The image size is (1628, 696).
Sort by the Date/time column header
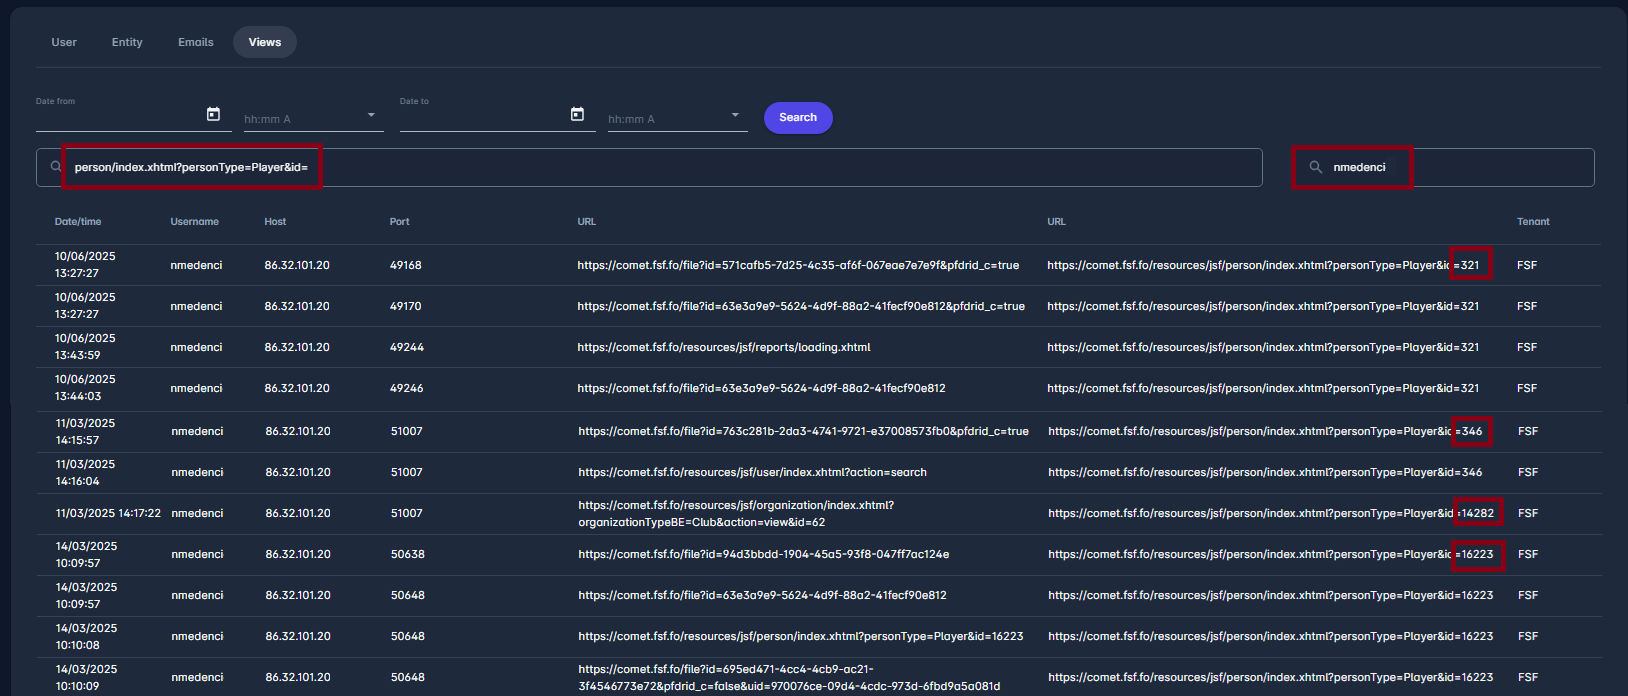[78, 222]
